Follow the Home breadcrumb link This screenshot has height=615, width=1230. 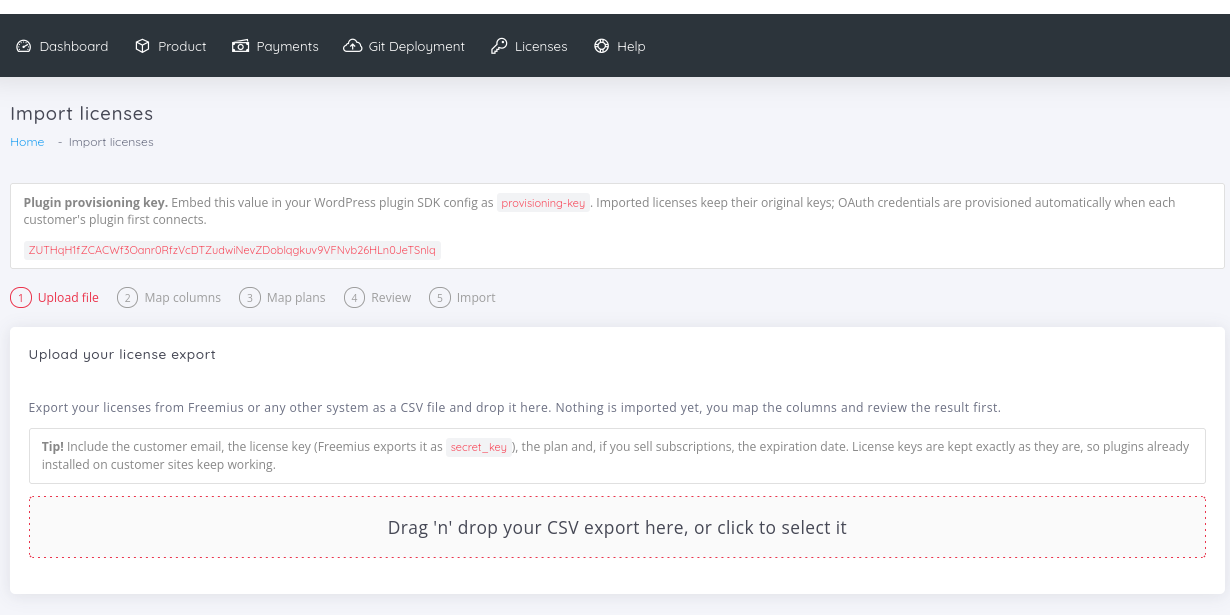[27, 142]
